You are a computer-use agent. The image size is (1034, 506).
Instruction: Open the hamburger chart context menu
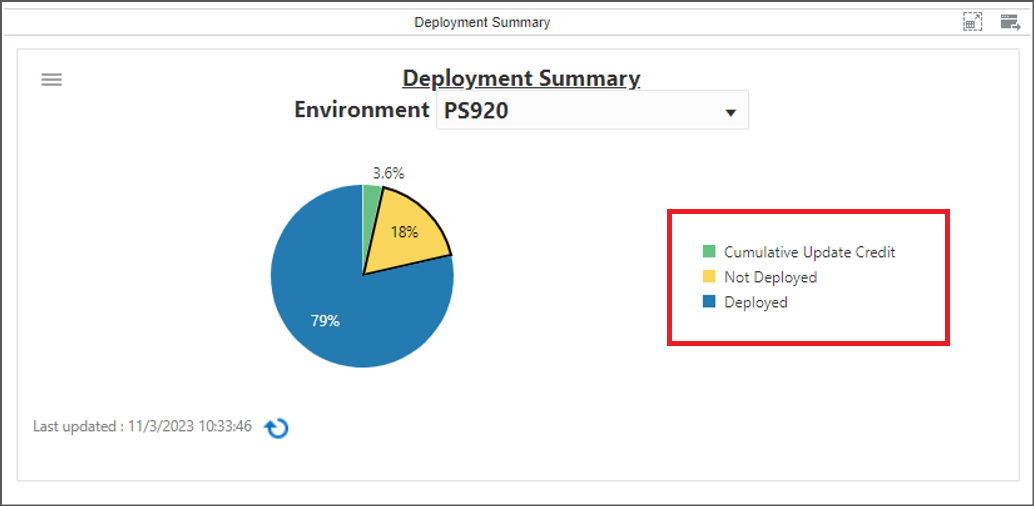pos(51,80)
